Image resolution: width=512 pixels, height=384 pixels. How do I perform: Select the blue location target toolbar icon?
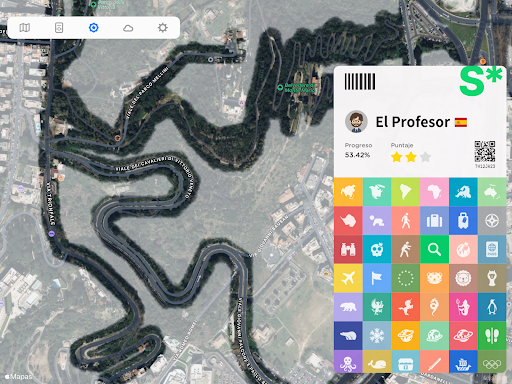(94, 28)
